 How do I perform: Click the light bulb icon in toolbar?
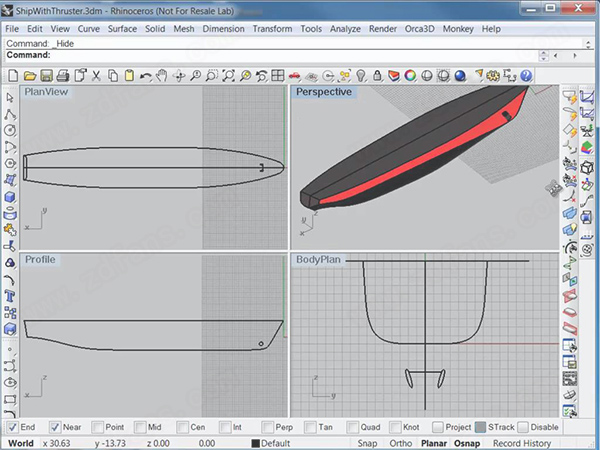(362, 75)
